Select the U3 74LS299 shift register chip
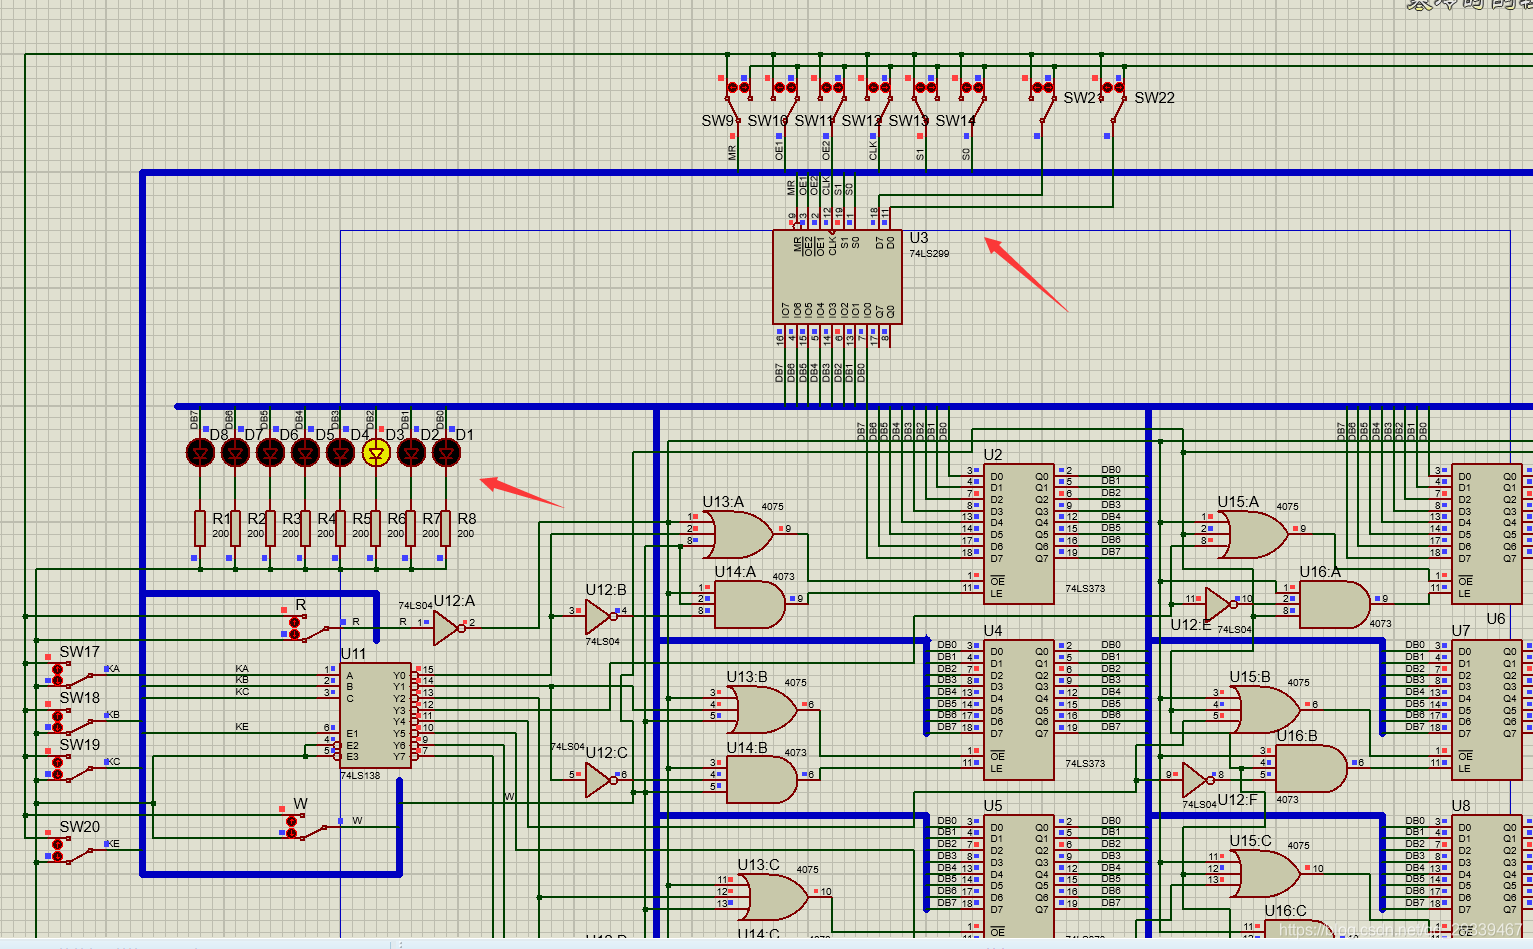1533x949 pixels. (837, 277)
